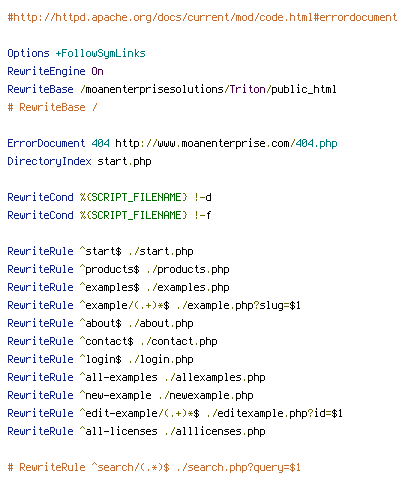Click the ^about$ rewrite rule

(x=100, y=323)
